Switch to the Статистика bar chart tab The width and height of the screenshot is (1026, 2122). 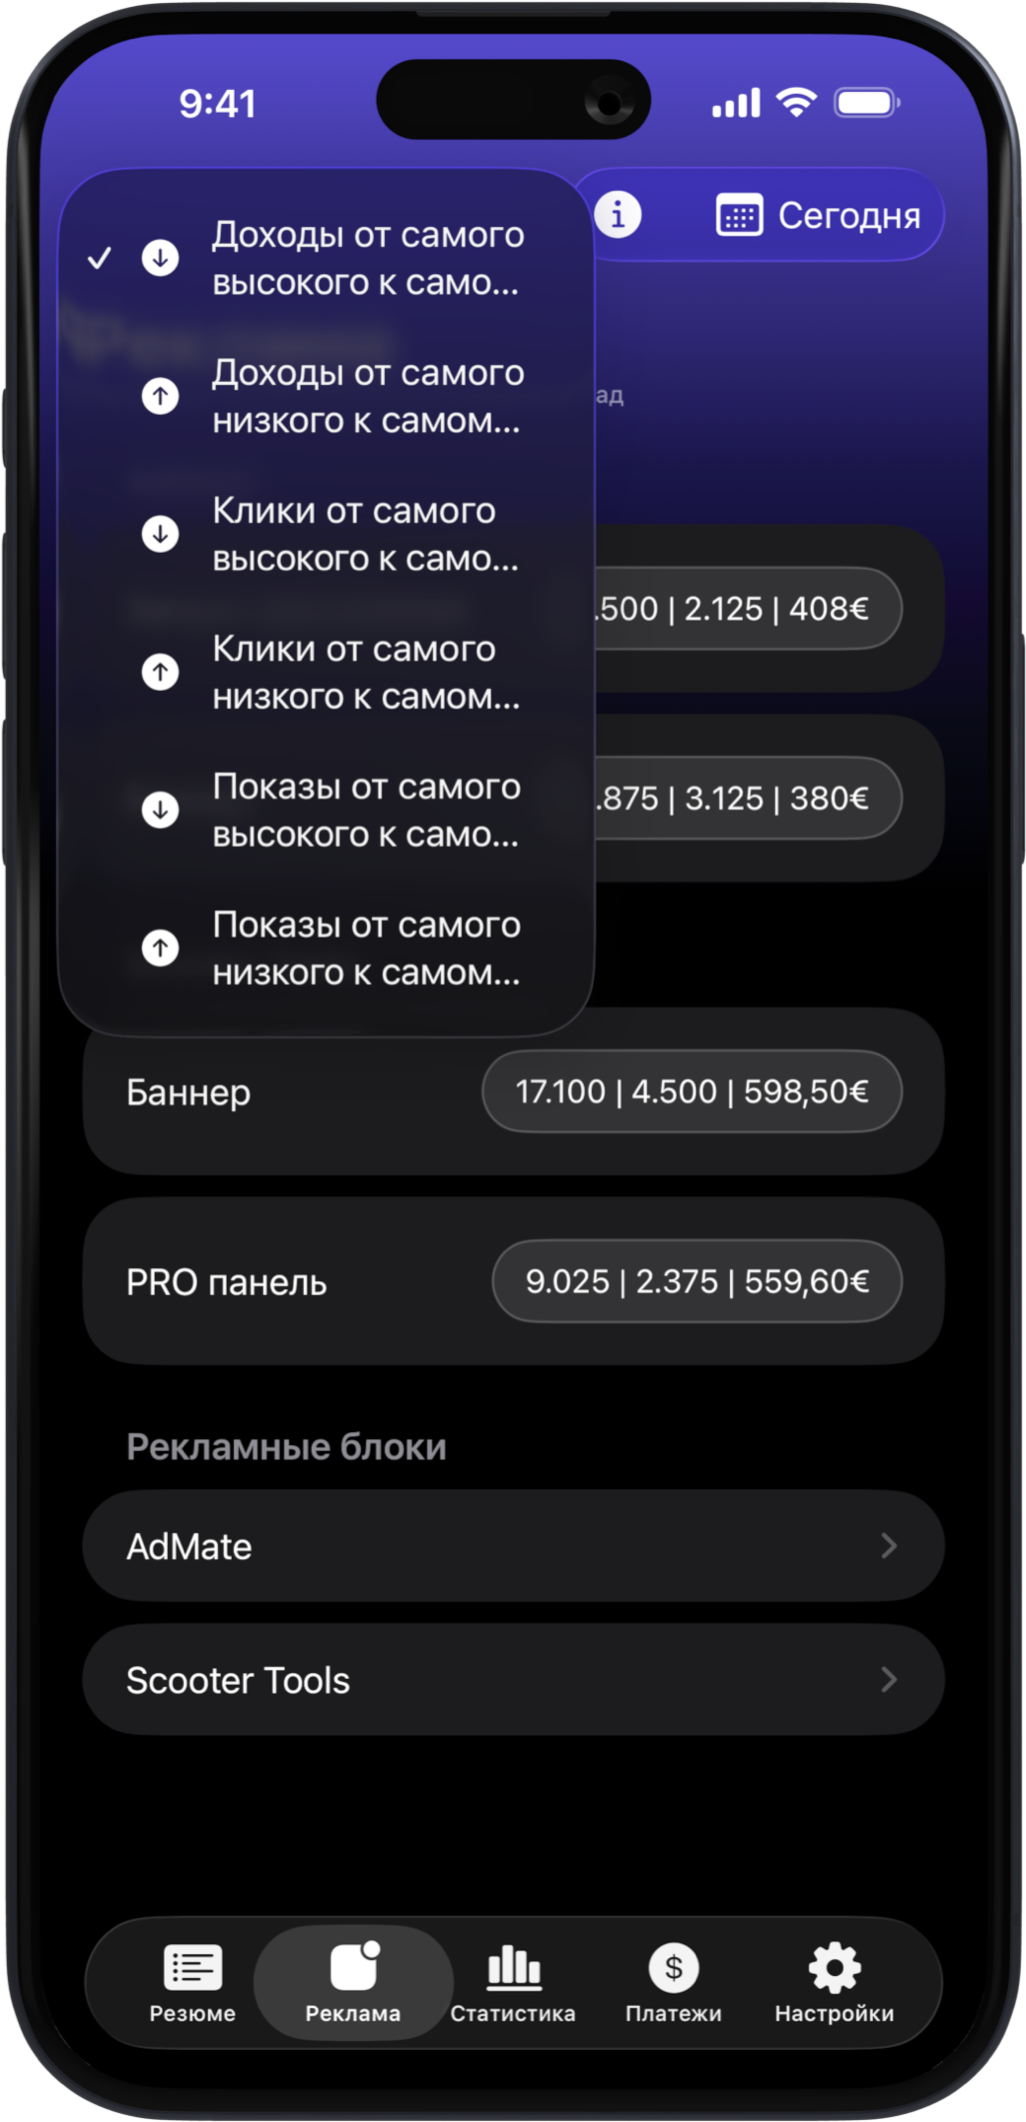513,1982
